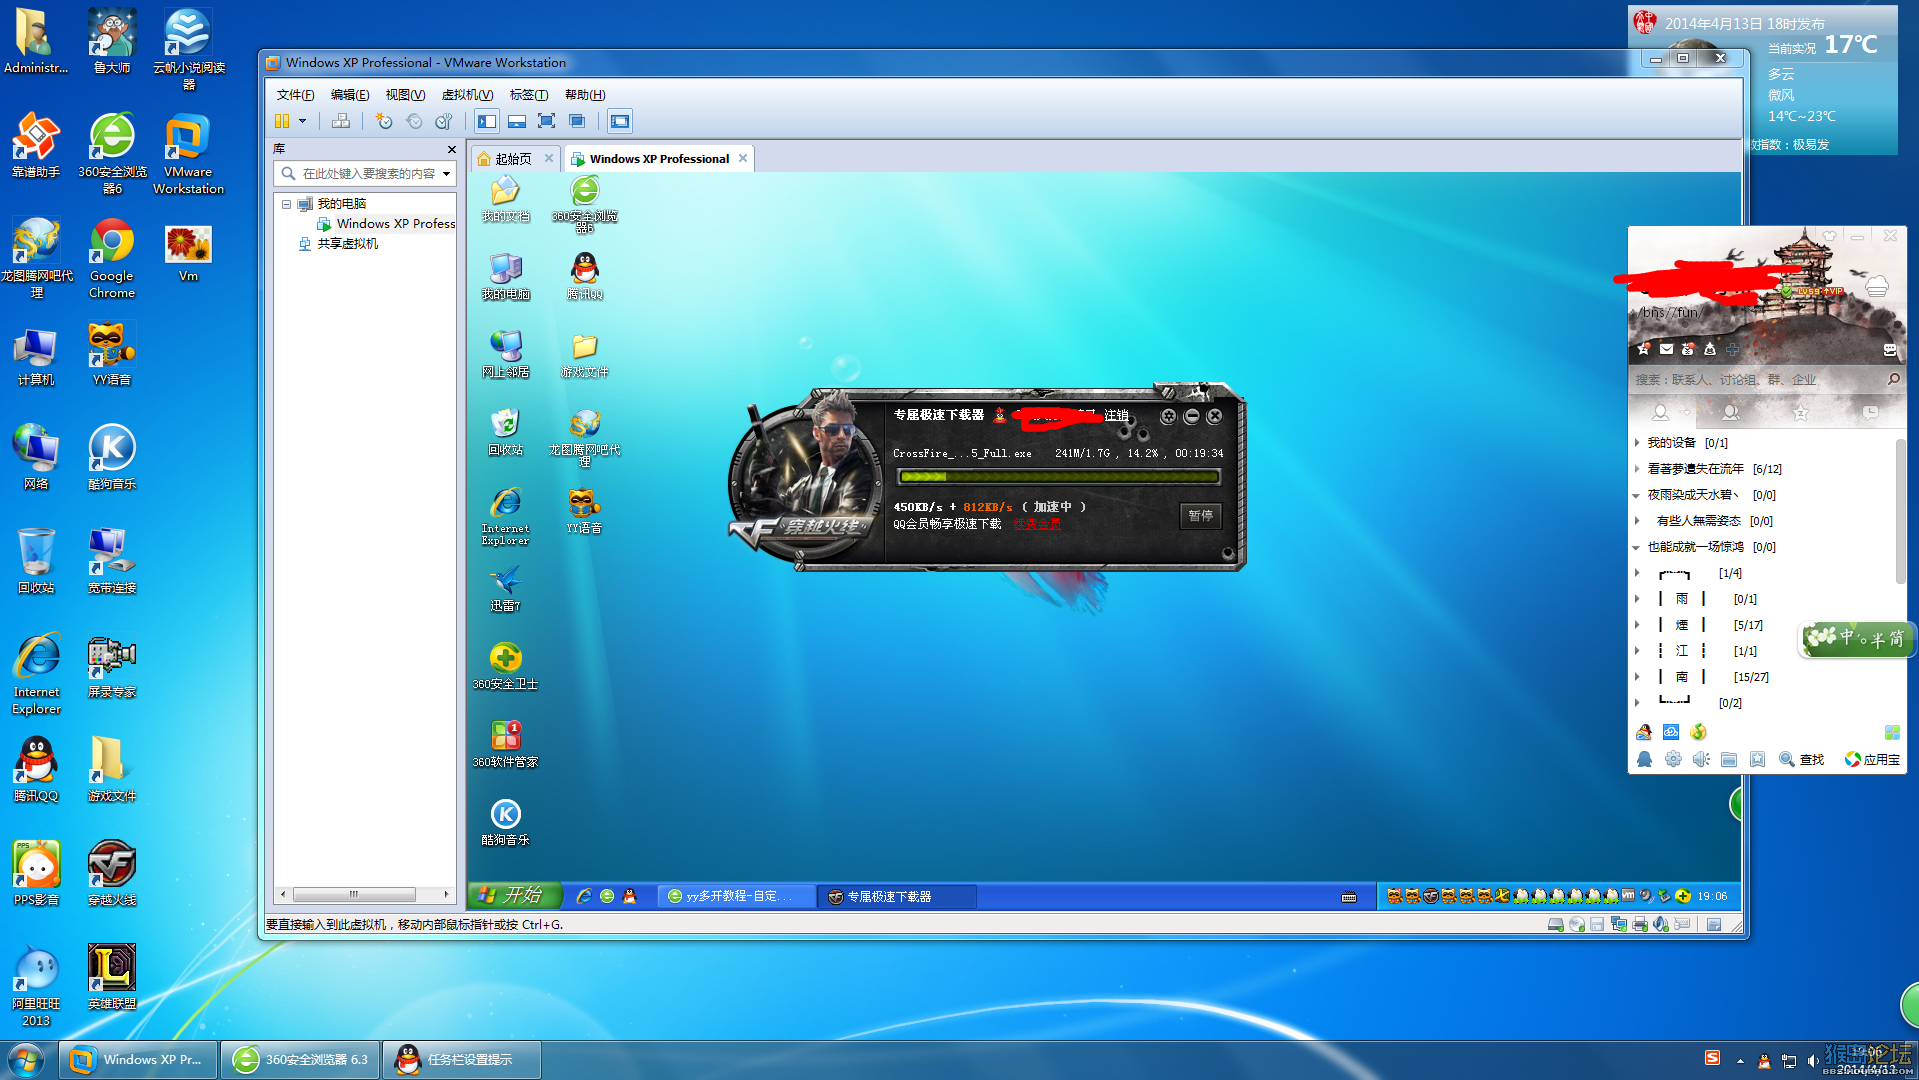The height and width of the screenshot is (1080, 1919).
Task: Toggle the console view toolbar button
Action: click(620, 121)
